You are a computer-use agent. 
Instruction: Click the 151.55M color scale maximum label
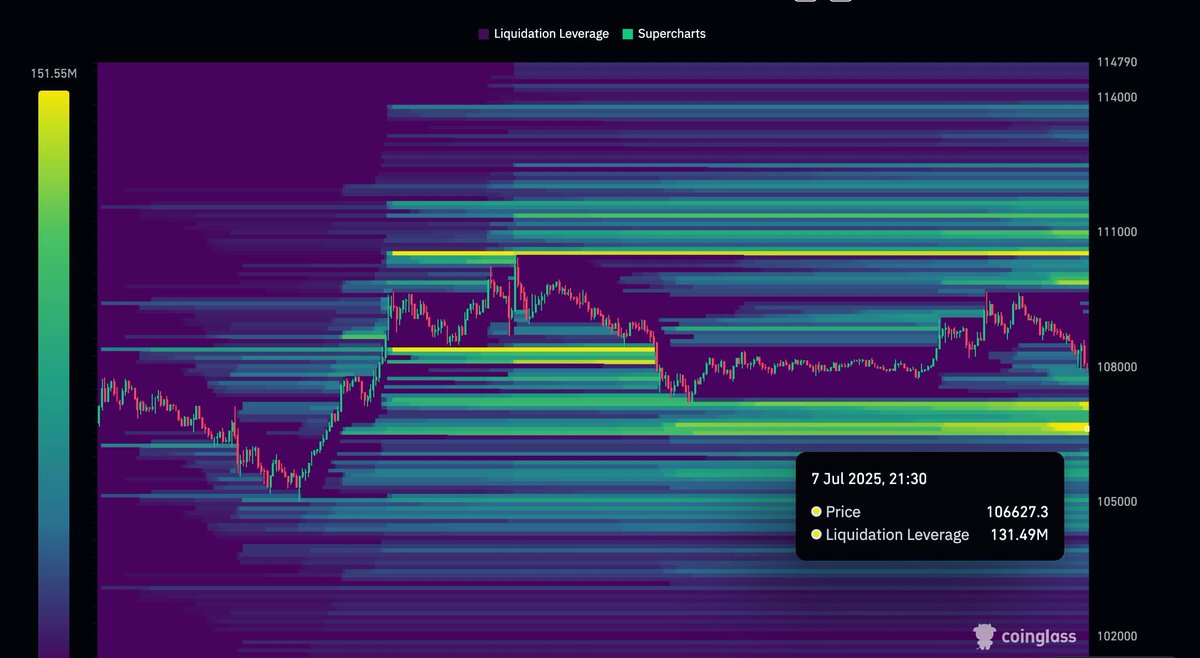click(54, 73)
